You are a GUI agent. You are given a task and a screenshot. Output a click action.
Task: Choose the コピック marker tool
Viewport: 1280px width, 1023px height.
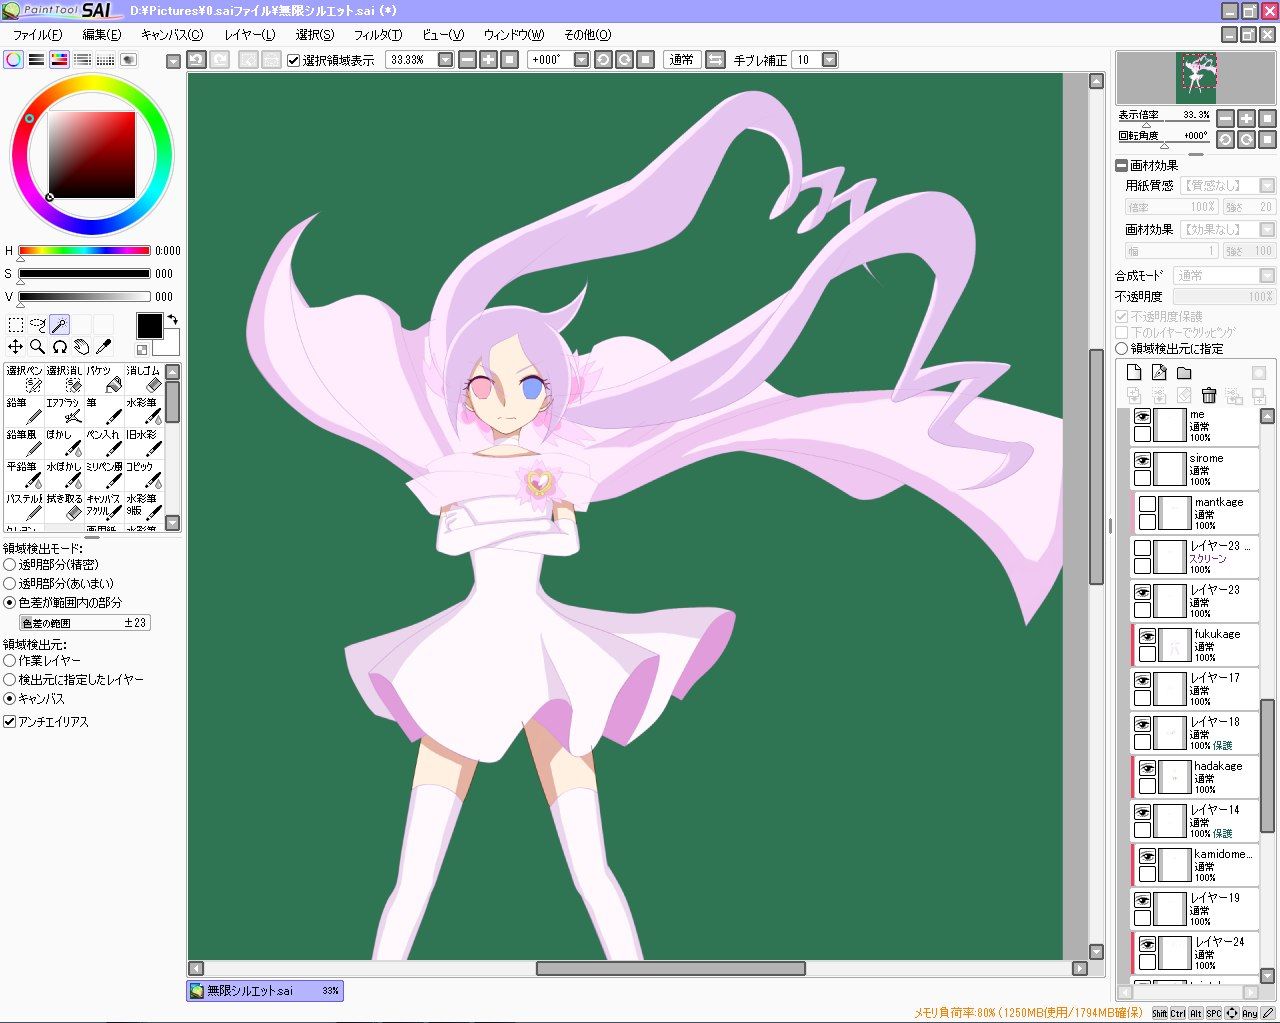point(143,474)
